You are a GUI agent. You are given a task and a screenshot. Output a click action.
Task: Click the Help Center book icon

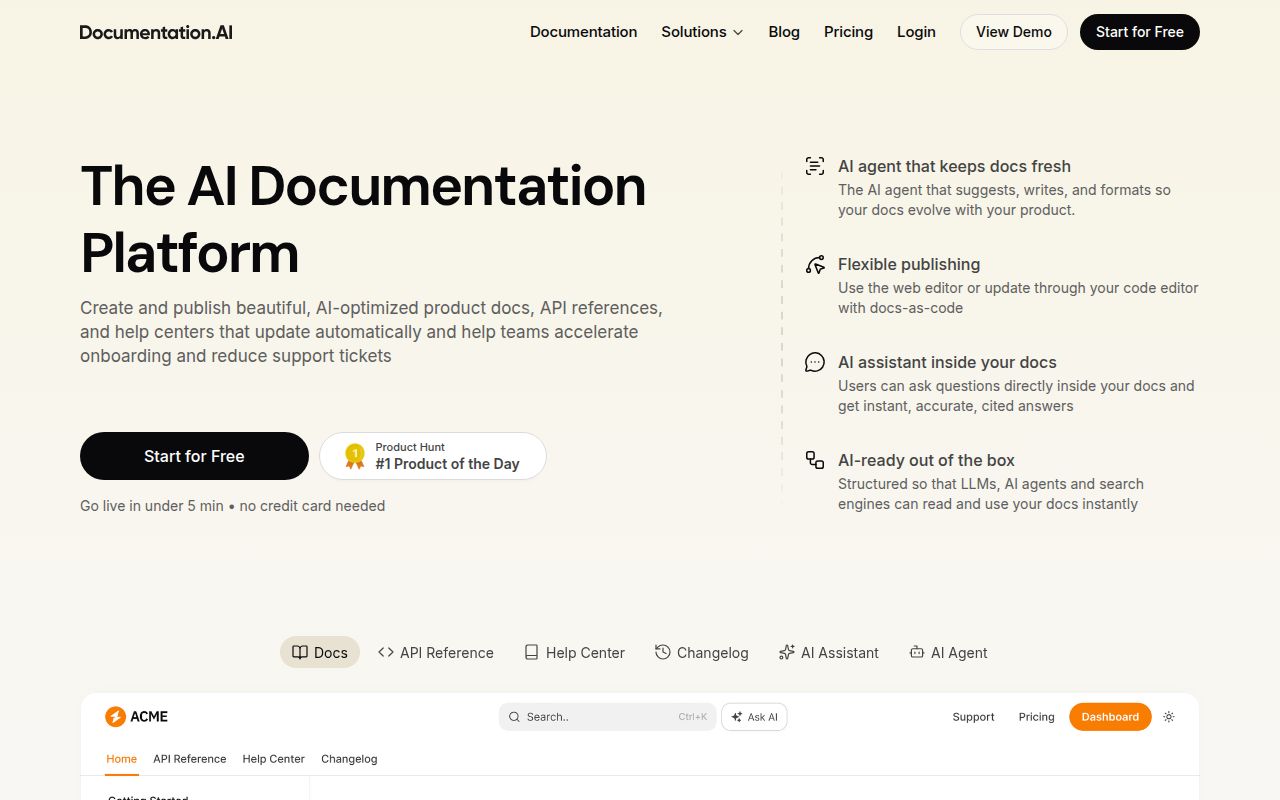point(532,652)
